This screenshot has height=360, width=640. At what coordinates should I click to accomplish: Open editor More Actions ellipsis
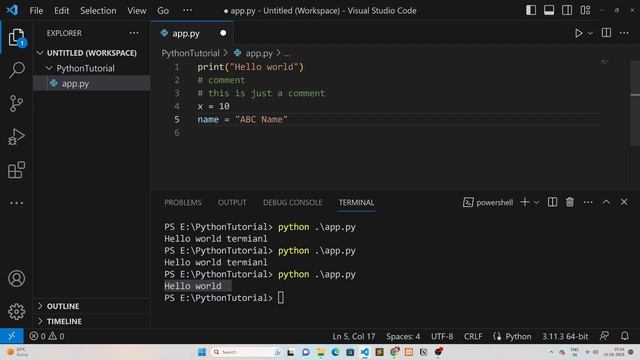624,33
